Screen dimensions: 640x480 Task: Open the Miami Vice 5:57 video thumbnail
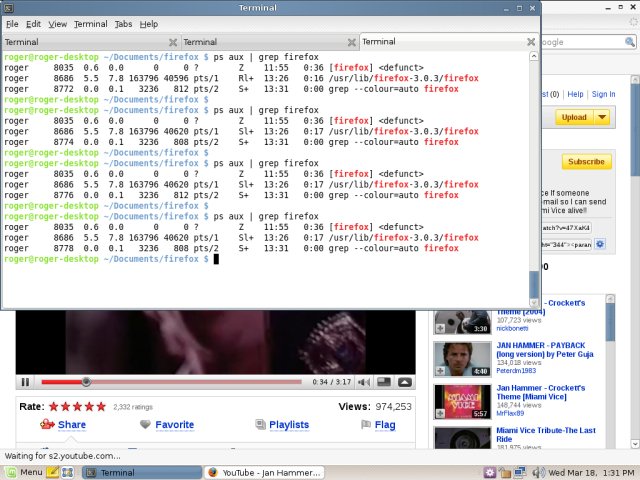[462, 402]
